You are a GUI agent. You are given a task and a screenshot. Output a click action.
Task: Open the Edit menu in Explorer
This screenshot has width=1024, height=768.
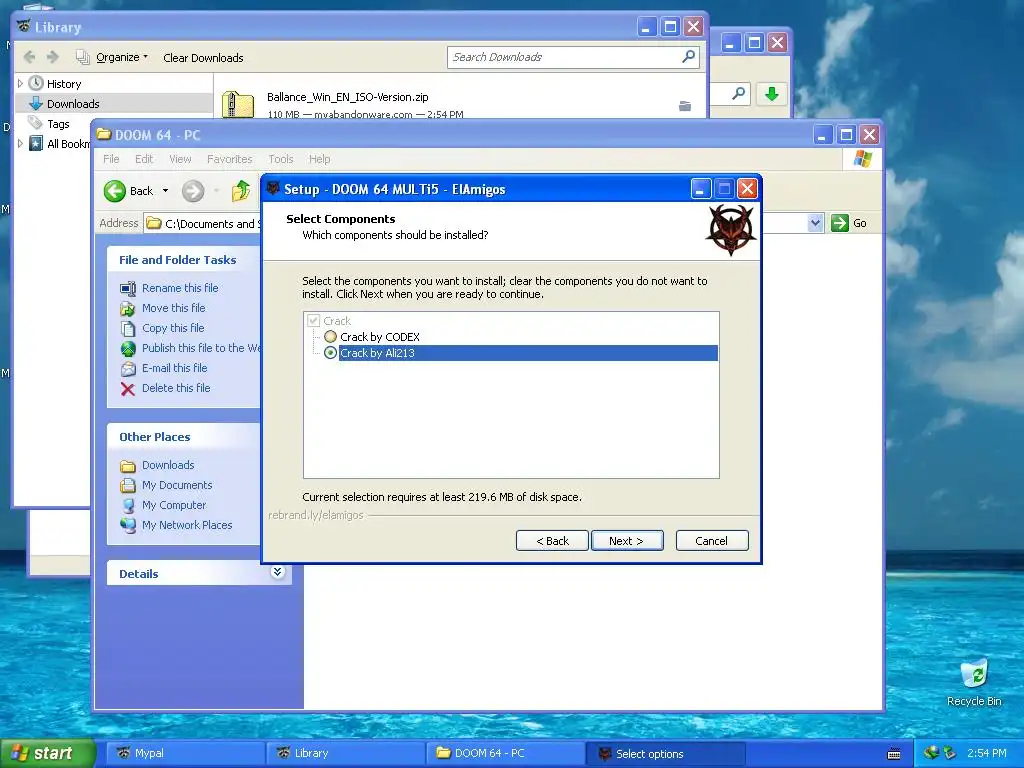pos(144,159)
